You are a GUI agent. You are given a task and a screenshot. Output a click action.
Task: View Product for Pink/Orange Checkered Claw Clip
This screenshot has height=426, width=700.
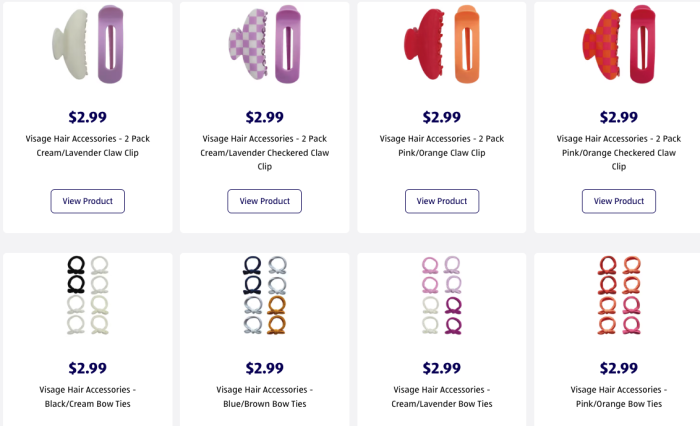coord(618,201)
